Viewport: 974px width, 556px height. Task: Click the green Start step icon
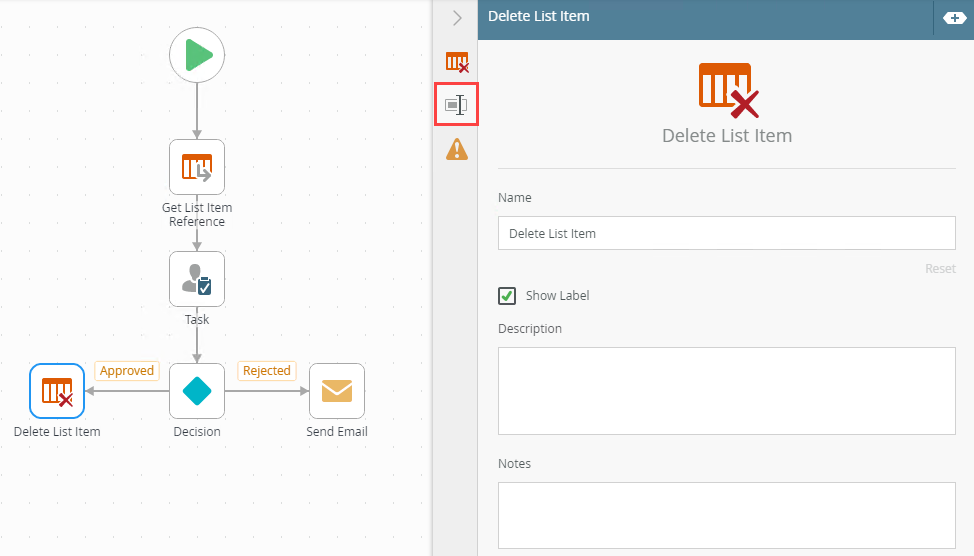(x=197, y=55)
